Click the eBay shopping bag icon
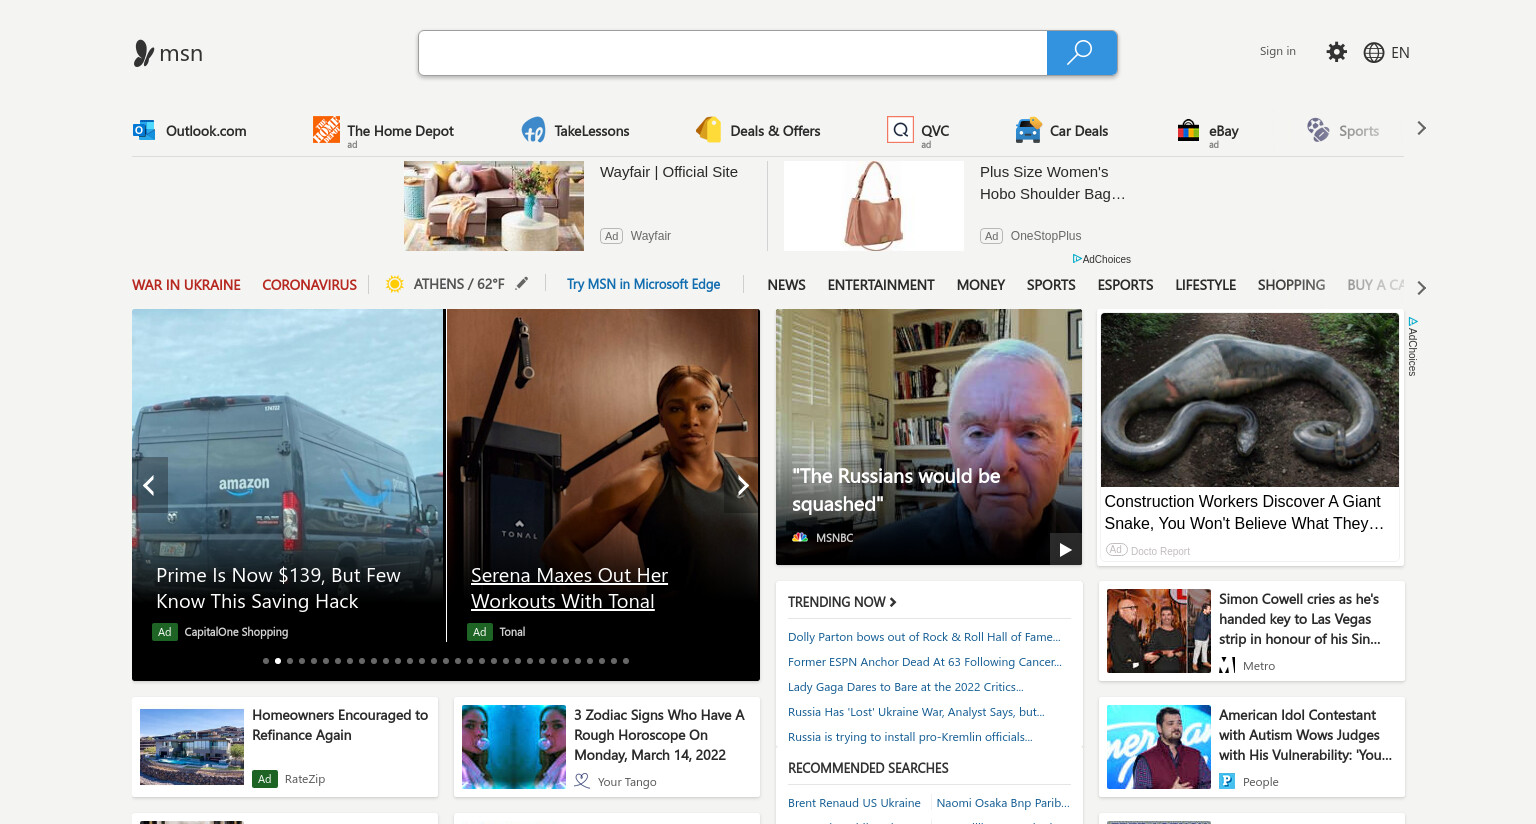Viewport: 1536px width, 824px height. tap(1188, 130)
